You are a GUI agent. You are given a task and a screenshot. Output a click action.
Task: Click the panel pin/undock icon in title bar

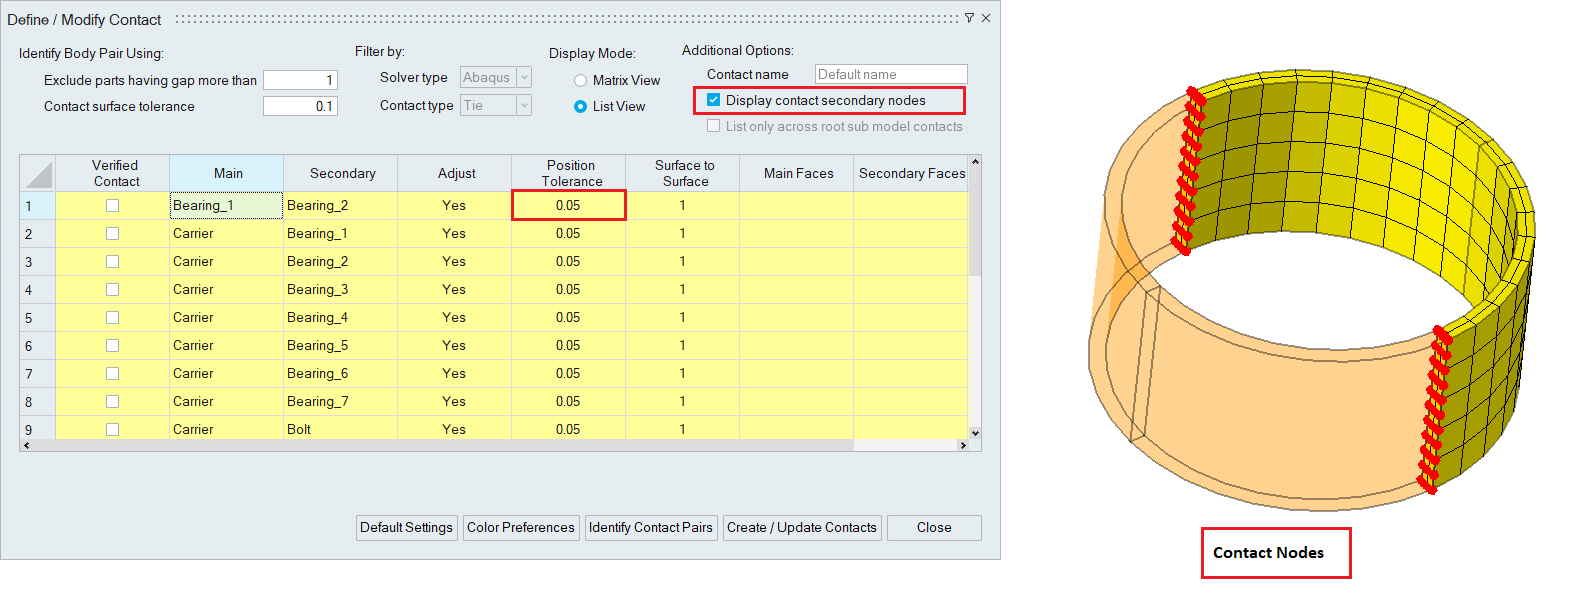969,18
